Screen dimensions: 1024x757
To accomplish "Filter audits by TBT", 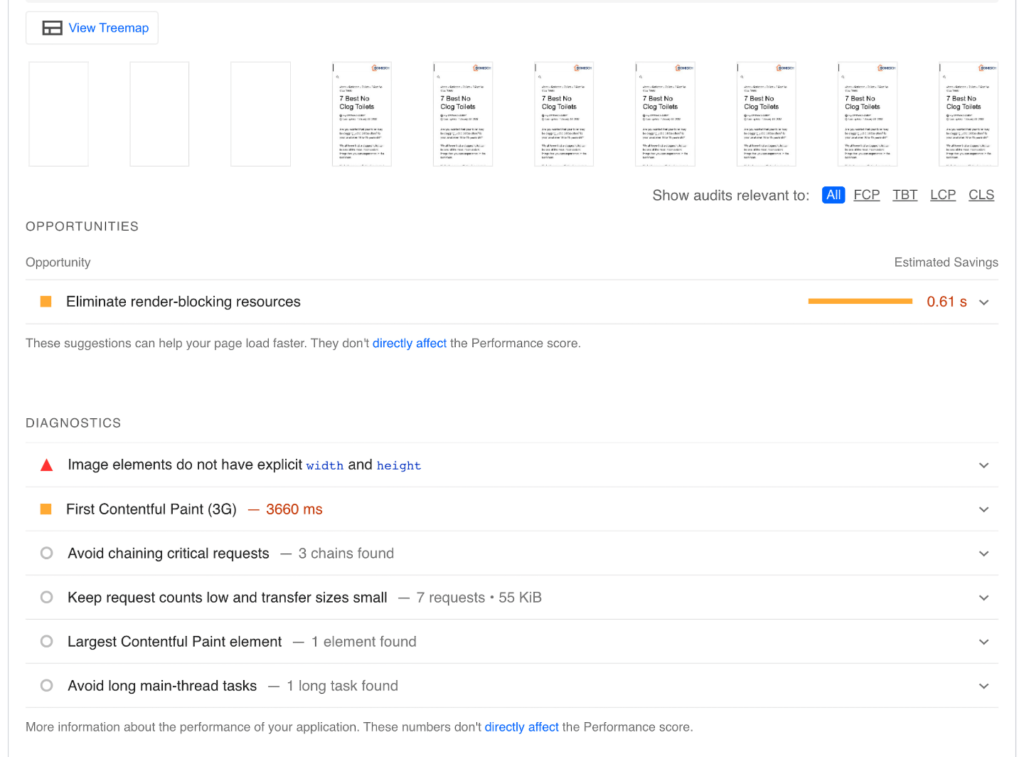I will (x=905, y=195).
